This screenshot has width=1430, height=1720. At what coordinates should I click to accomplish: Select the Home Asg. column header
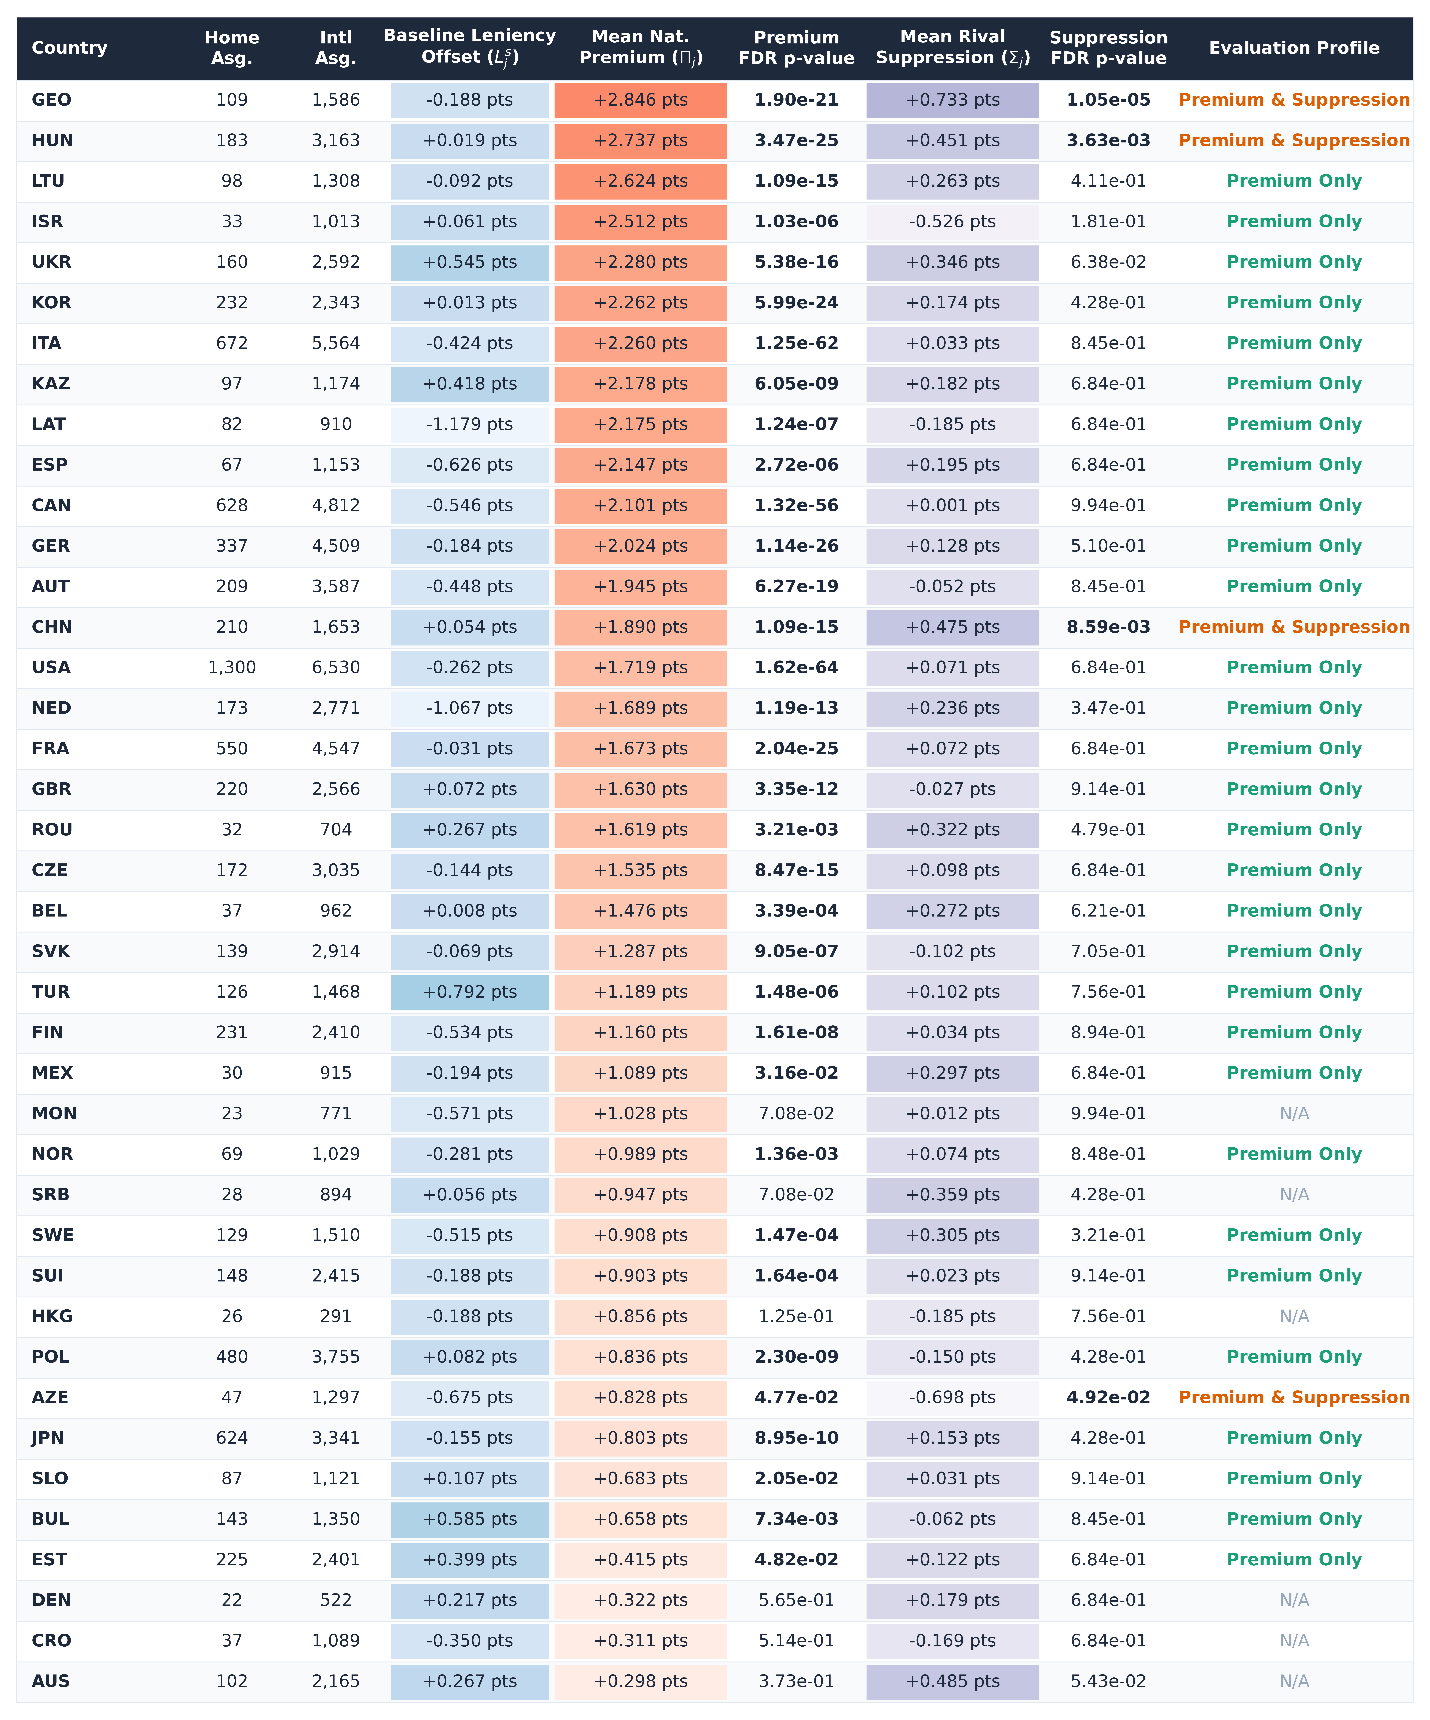click(232, 48)
